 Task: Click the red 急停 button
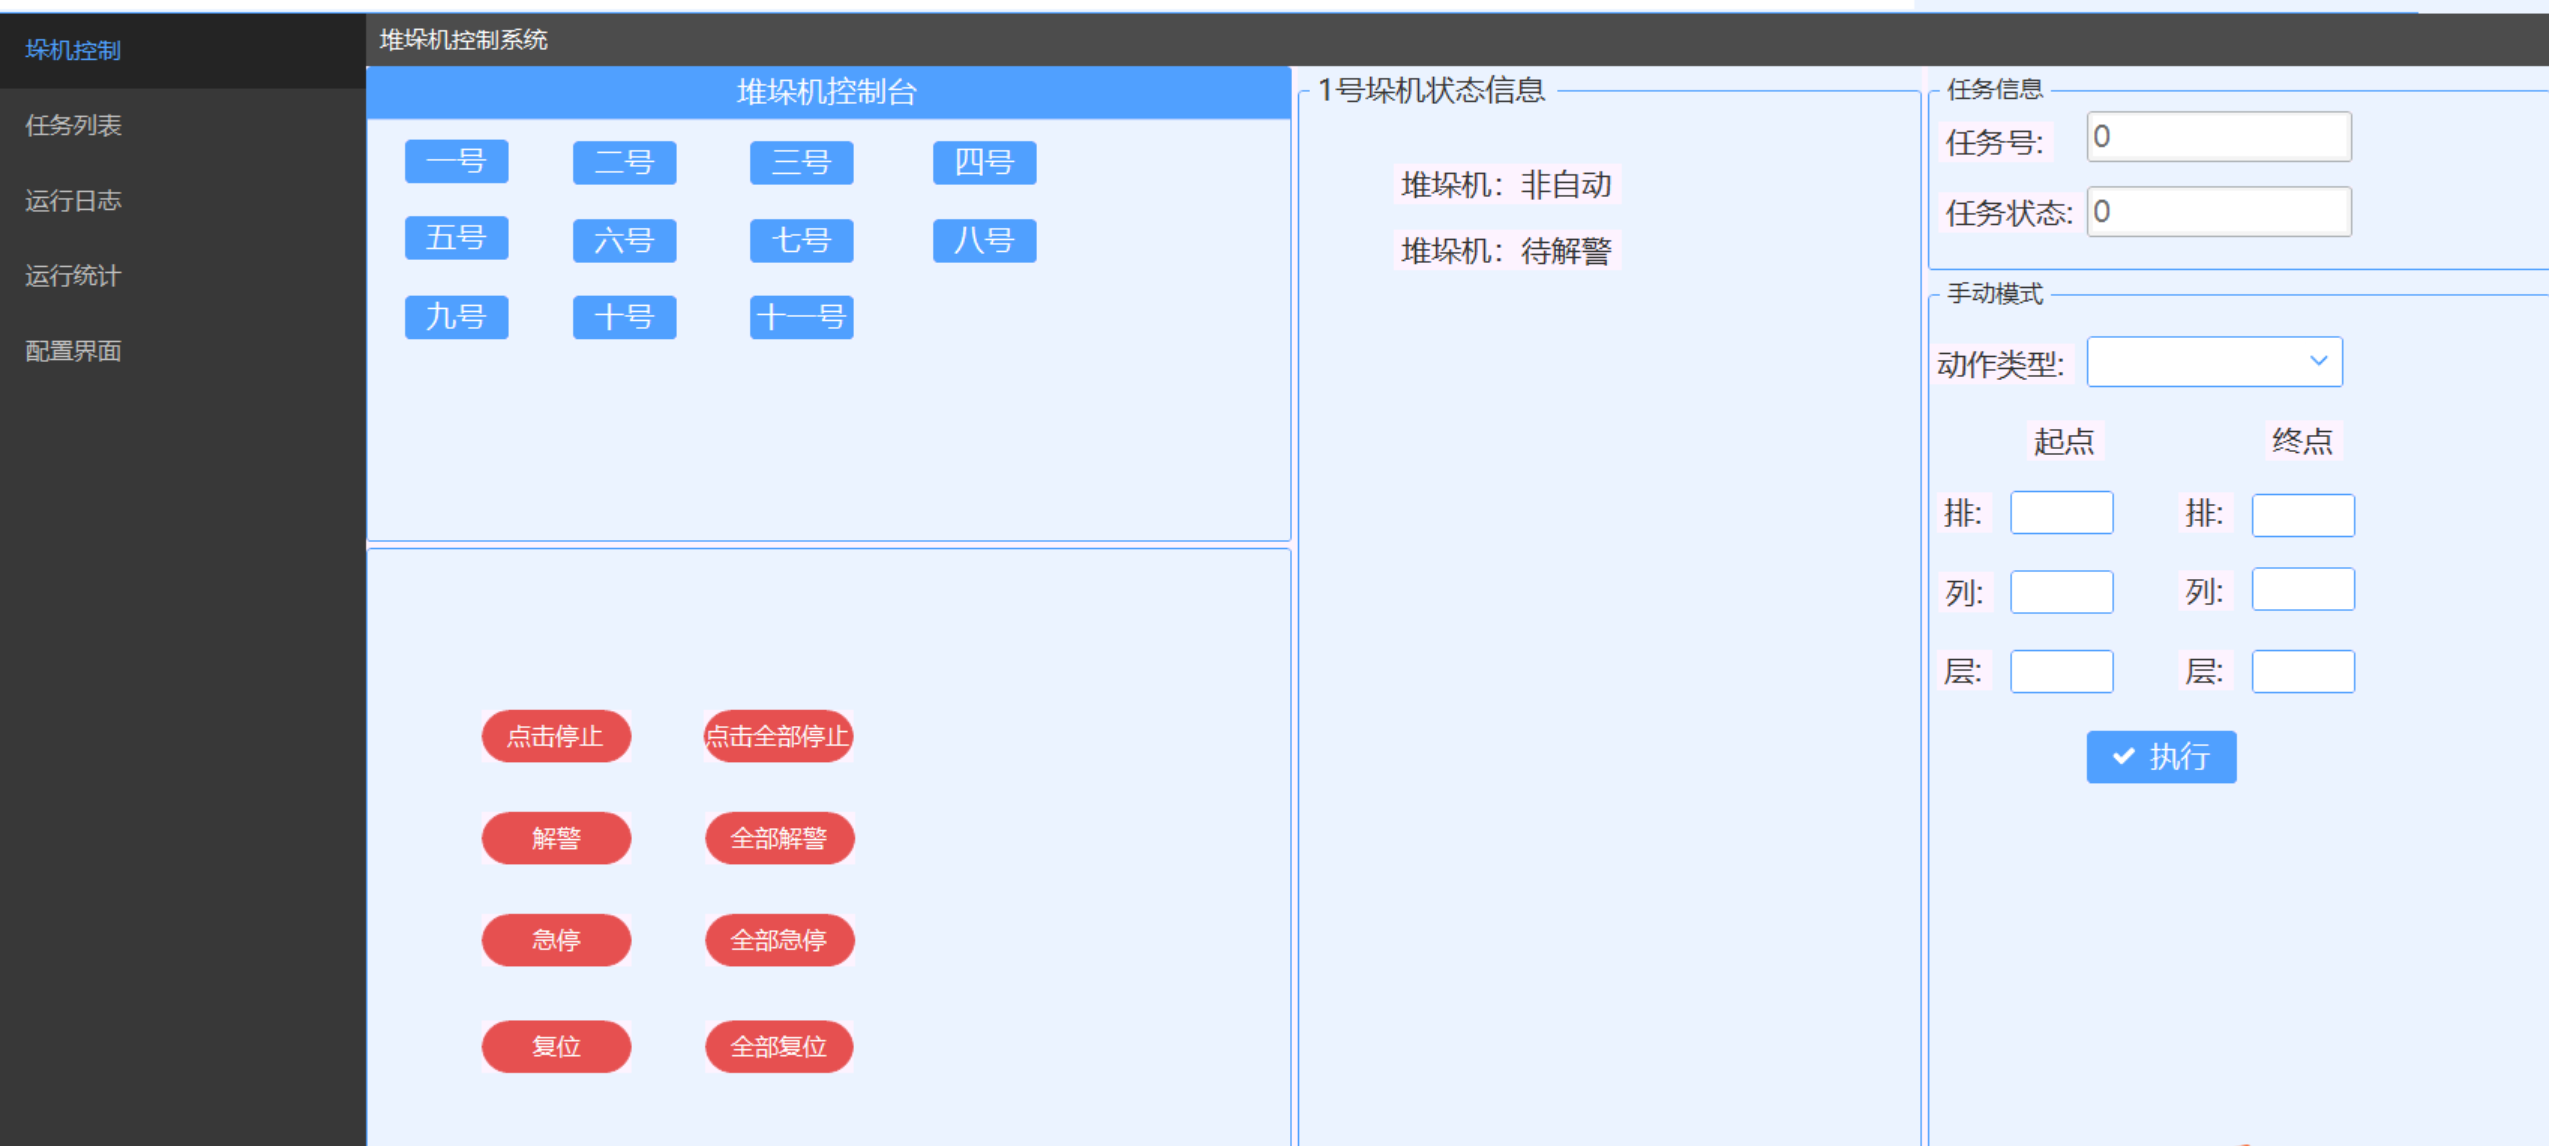pos(556,941)
